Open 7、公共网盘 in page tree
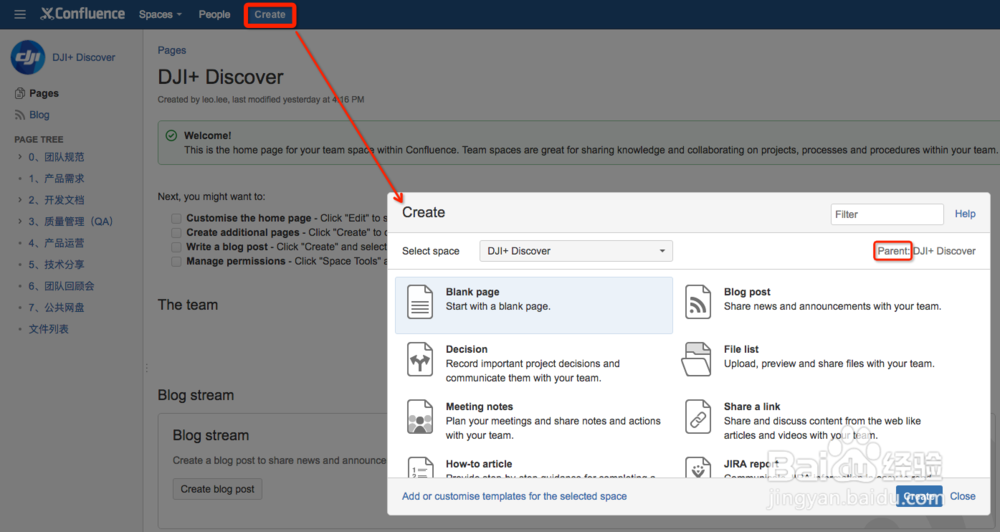Image resolution: width=1000 pixels, height=532 pixels. [56, 307]
